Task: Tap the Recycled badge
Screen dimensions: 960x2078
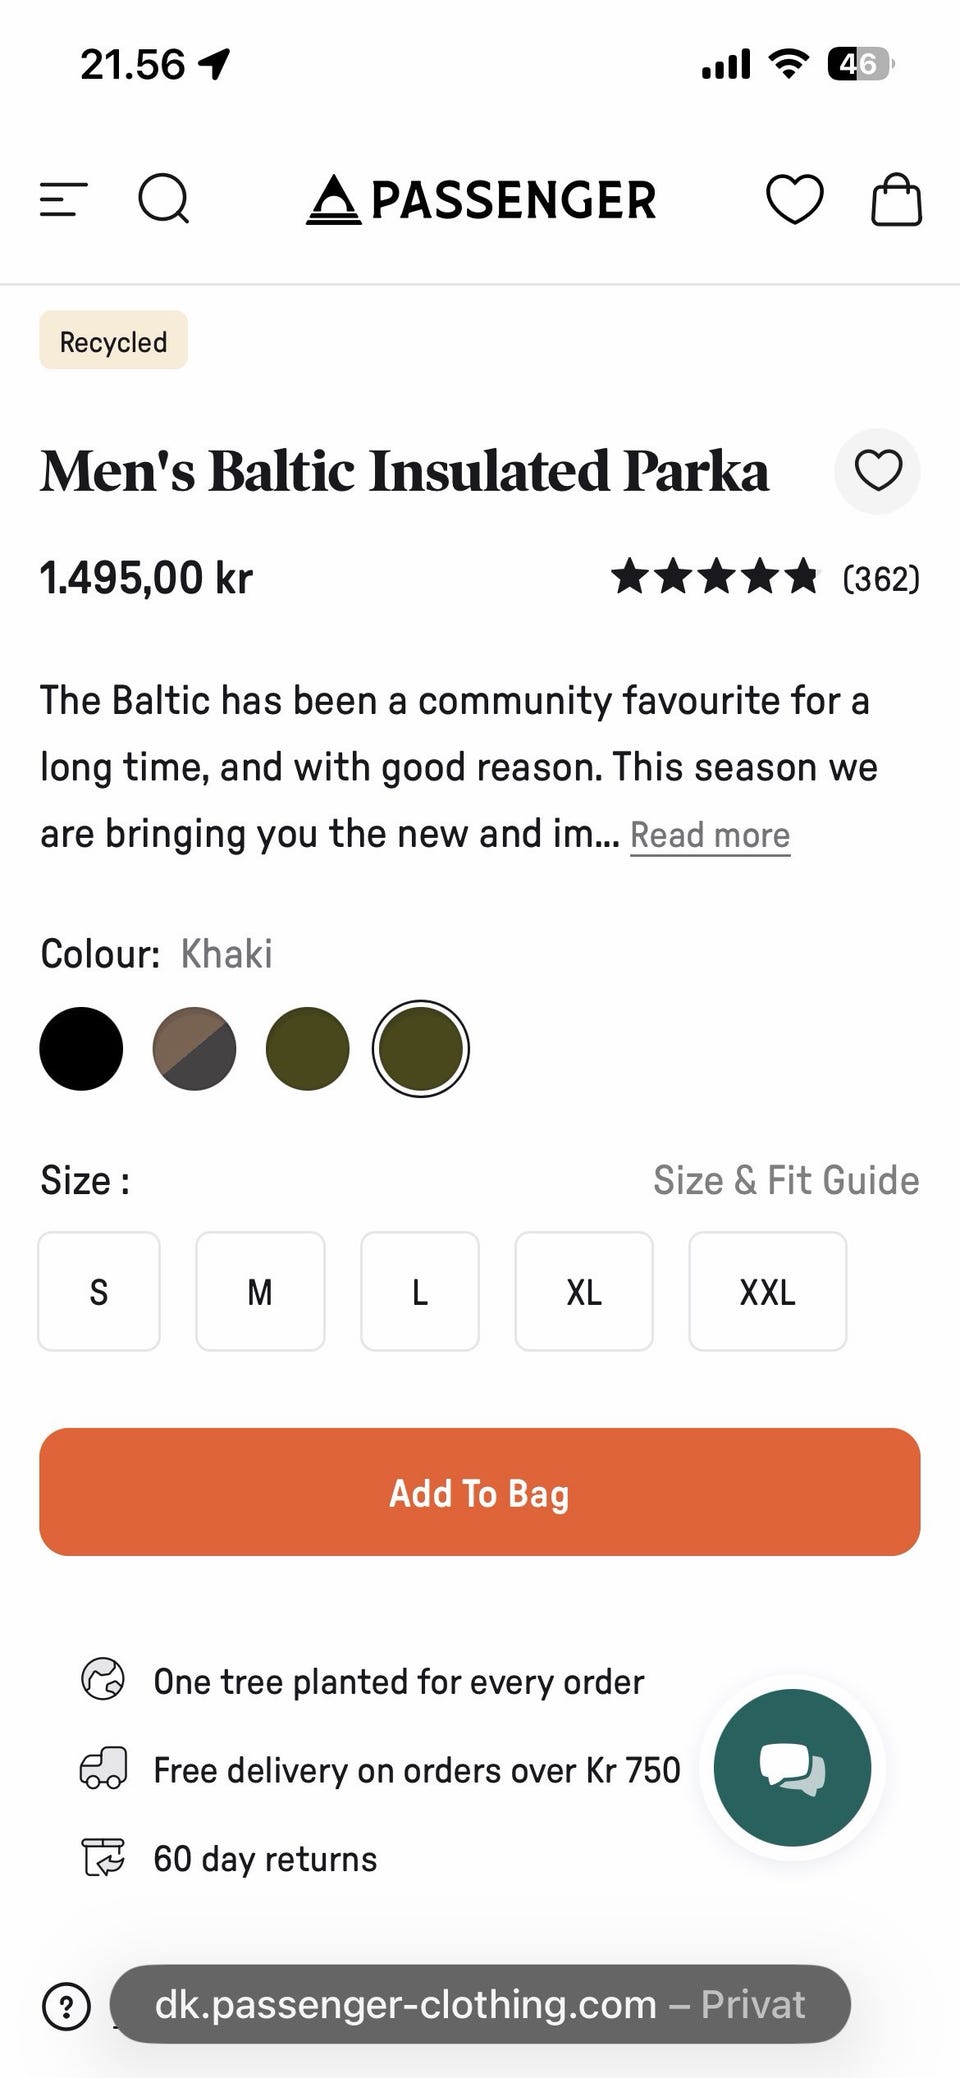Action: click(x=113, y=341)
